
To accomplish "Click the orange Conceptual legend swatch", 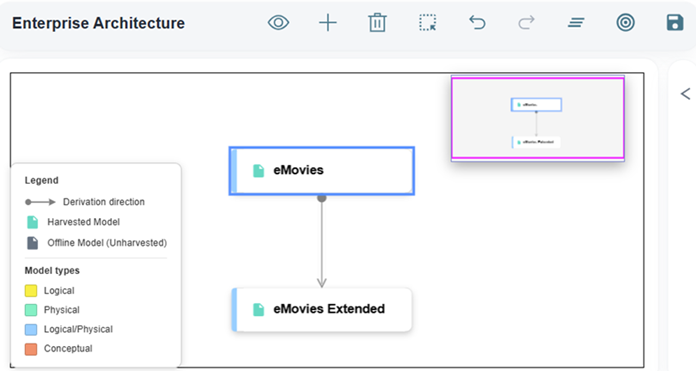I will (31, 349).
